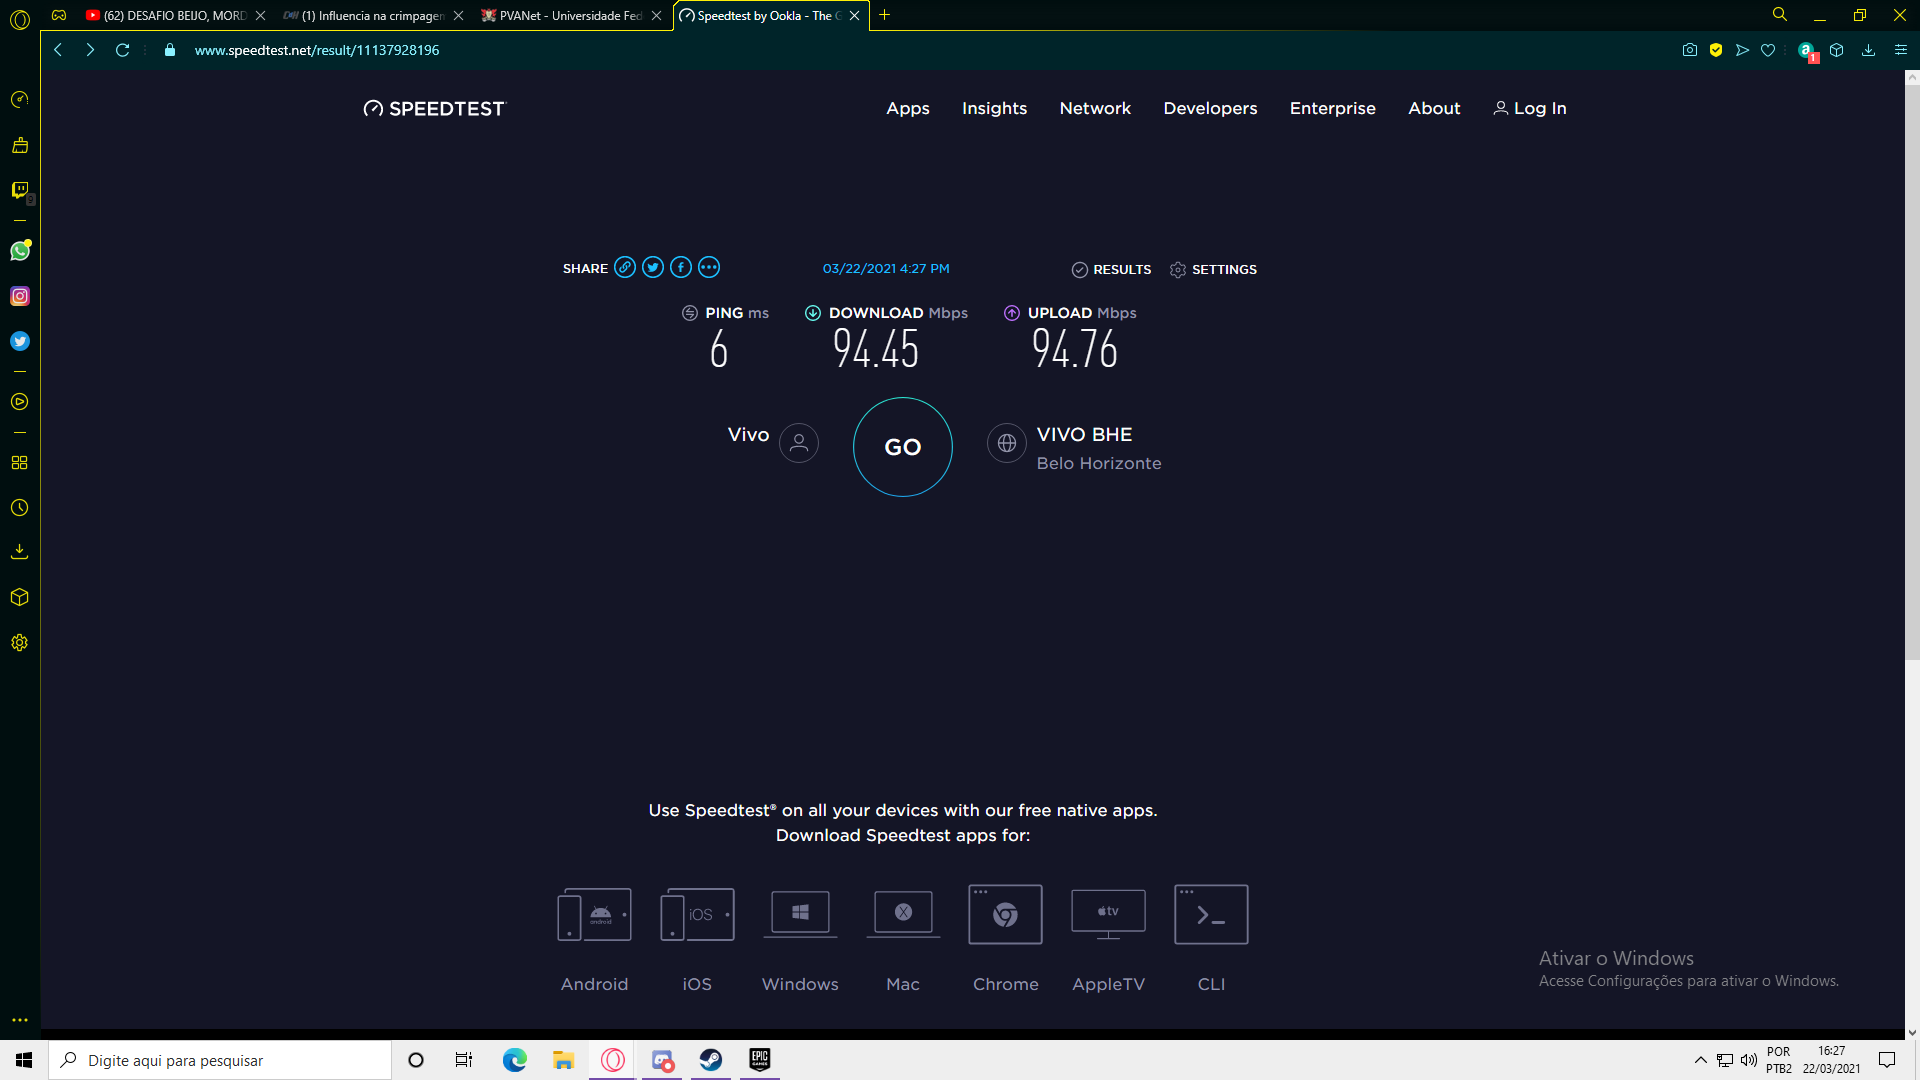Take snapshot with the camera icon
This screenshot has width=1920, height=1080.
click(x=1690, y=50)
